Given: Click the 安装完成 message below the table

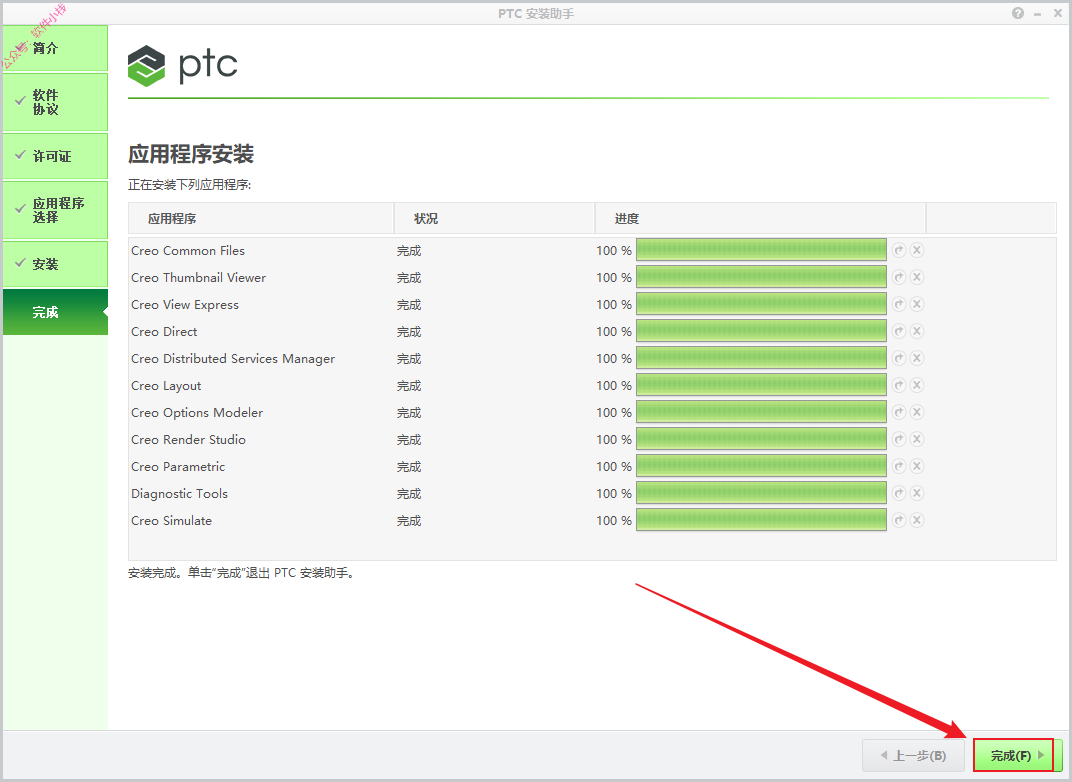Looking at the screenshot, I should (241, 573).
